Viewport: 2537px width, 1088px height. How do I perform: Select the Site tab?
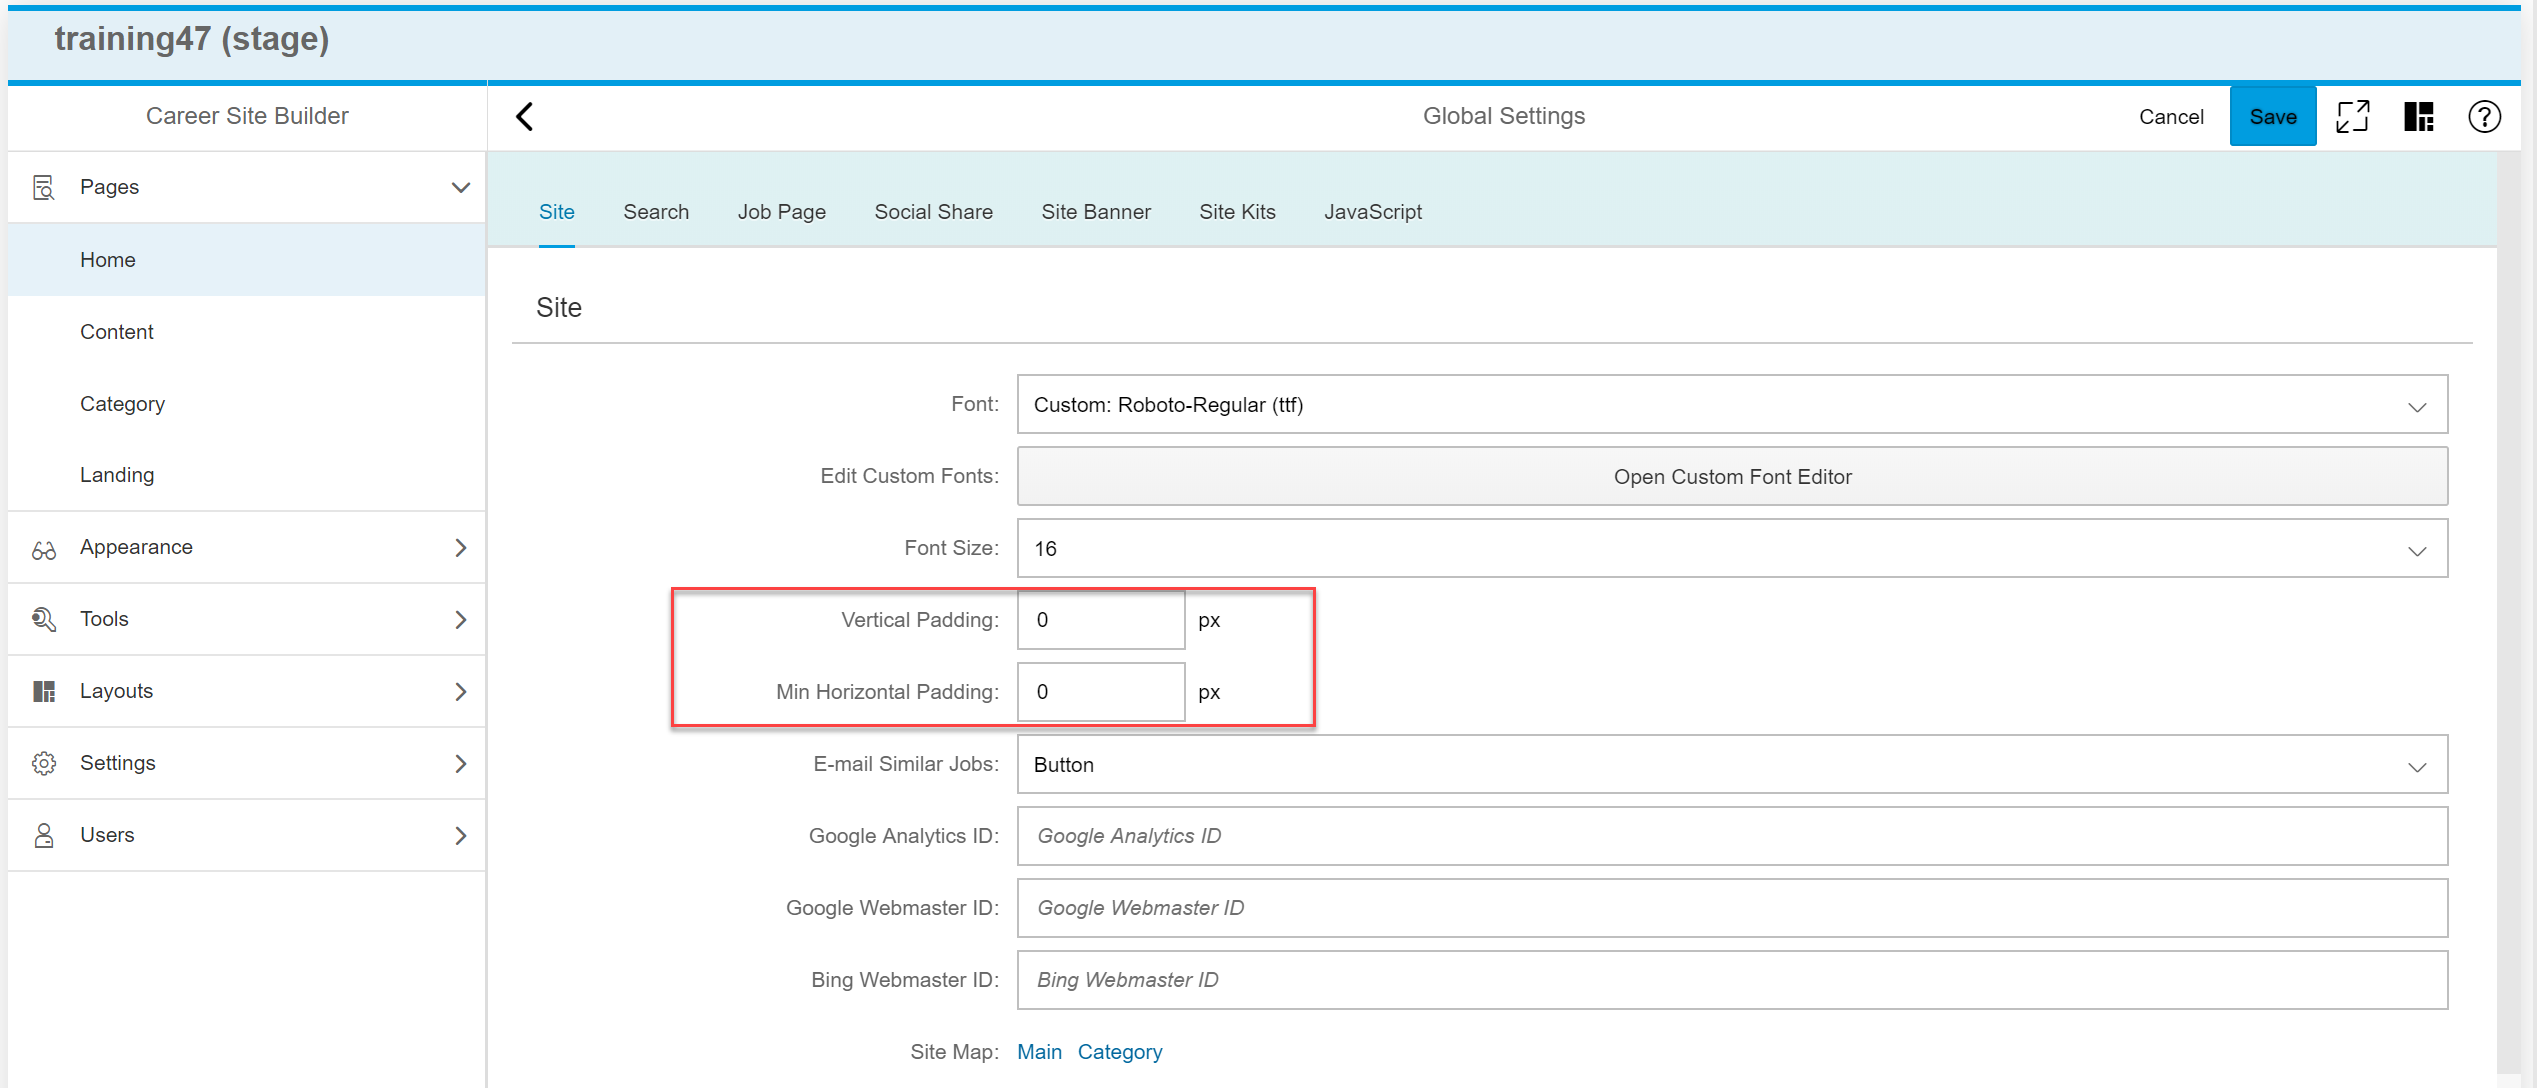pos(557,212)
